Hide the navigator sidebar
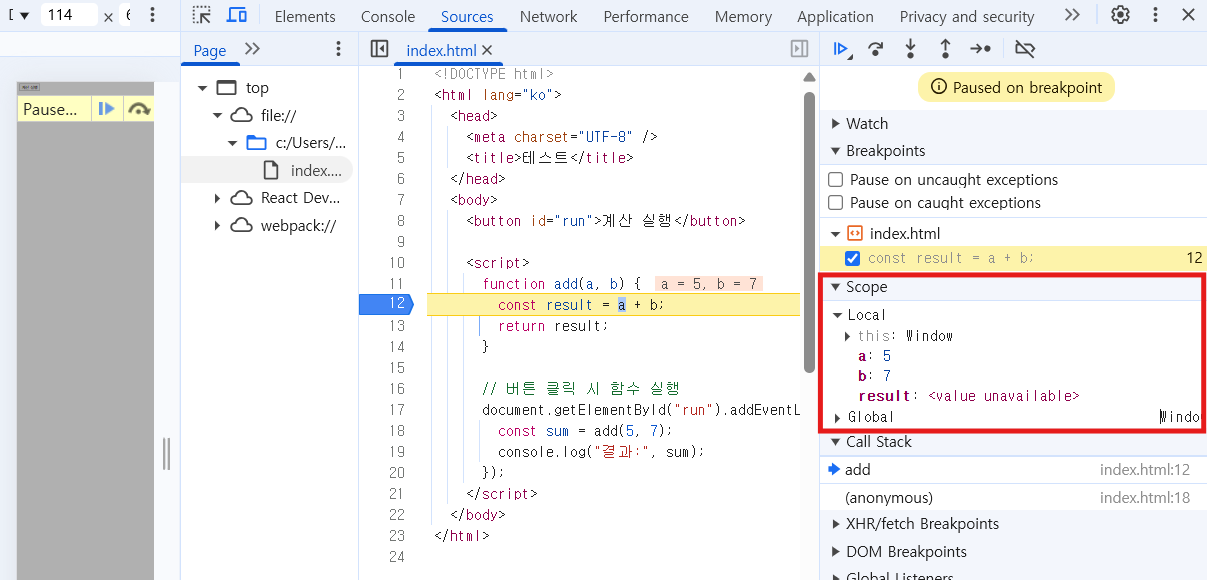Viewport: 1207px width, 580px height. tap(379, 49)
